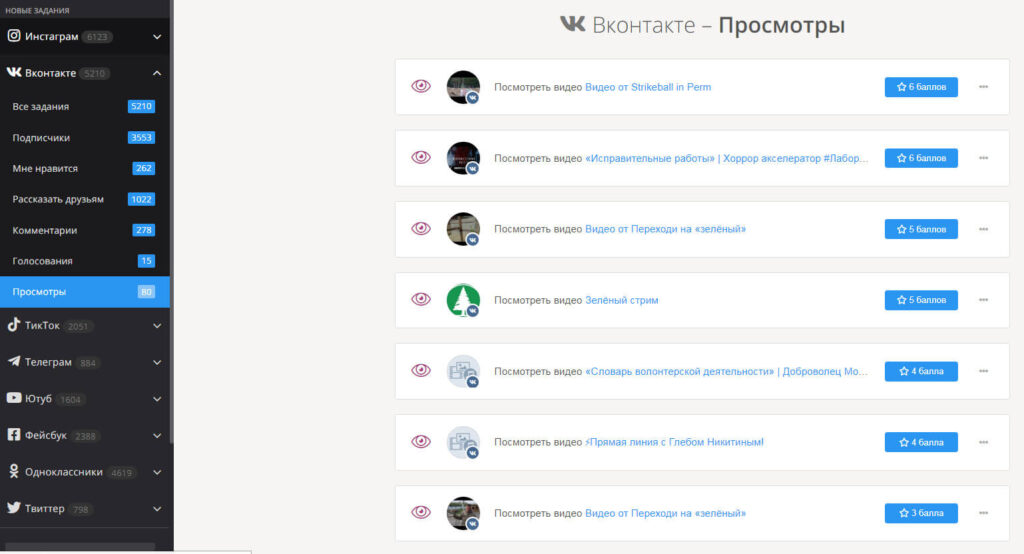
Task: Collapse the Вконтакте section chevron
Action: [157, 73]
